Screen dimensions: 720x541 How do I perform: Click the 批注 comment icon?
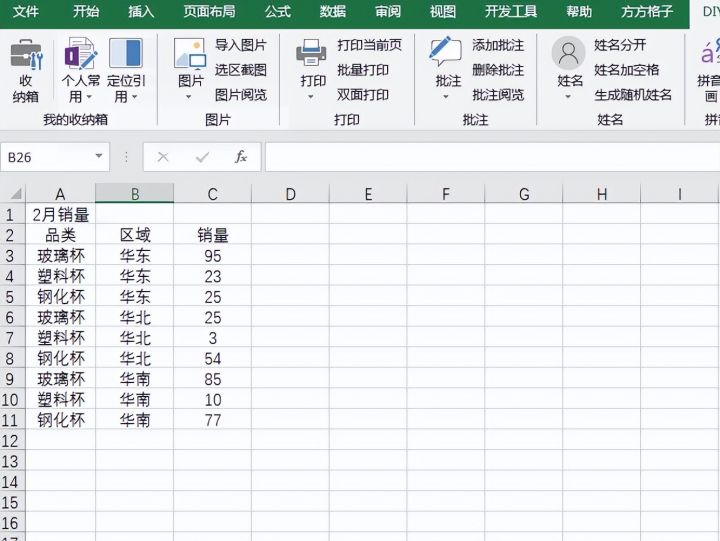point(445,52)
